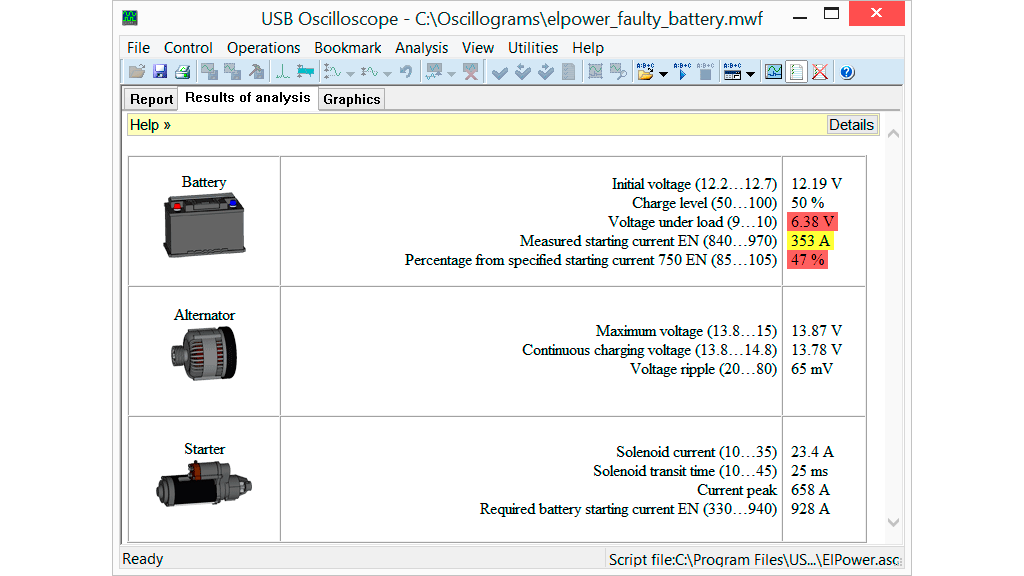
Task: Click the fit waveform to frame icon
Action: [x=595, y=72]
